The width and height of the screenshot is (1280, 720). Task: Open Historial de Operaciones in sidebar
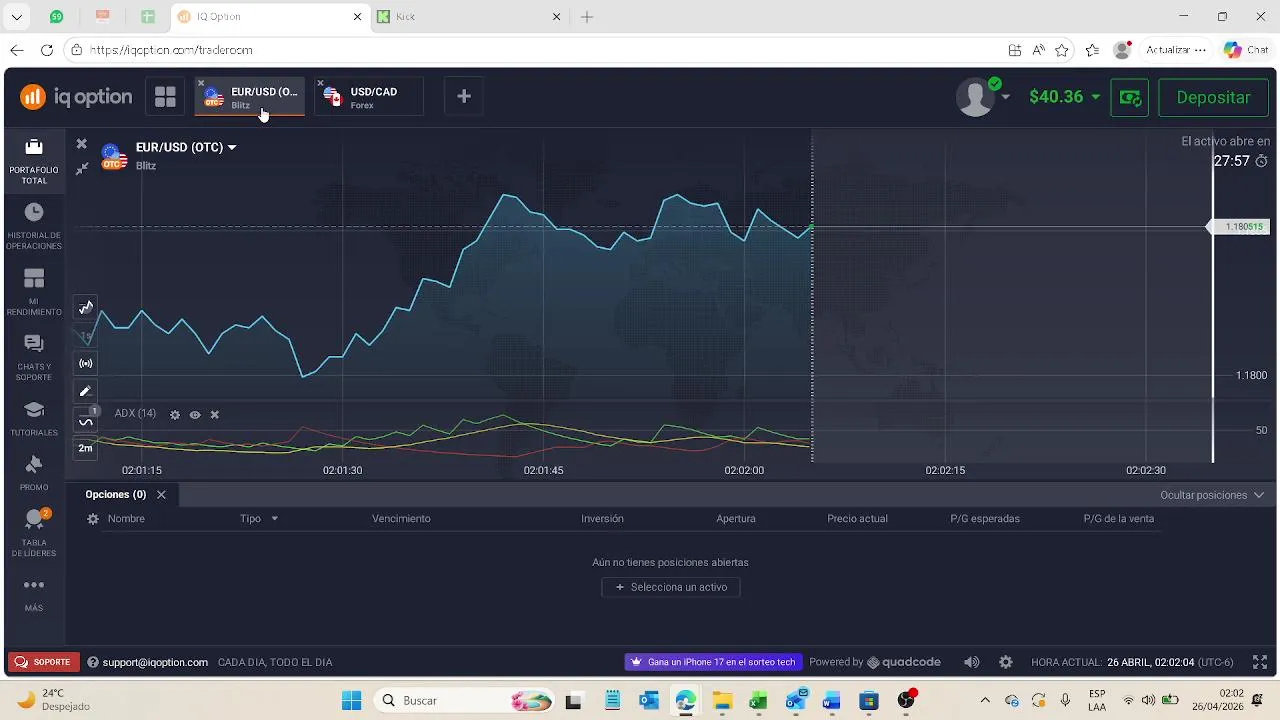(x=34, y=226)
